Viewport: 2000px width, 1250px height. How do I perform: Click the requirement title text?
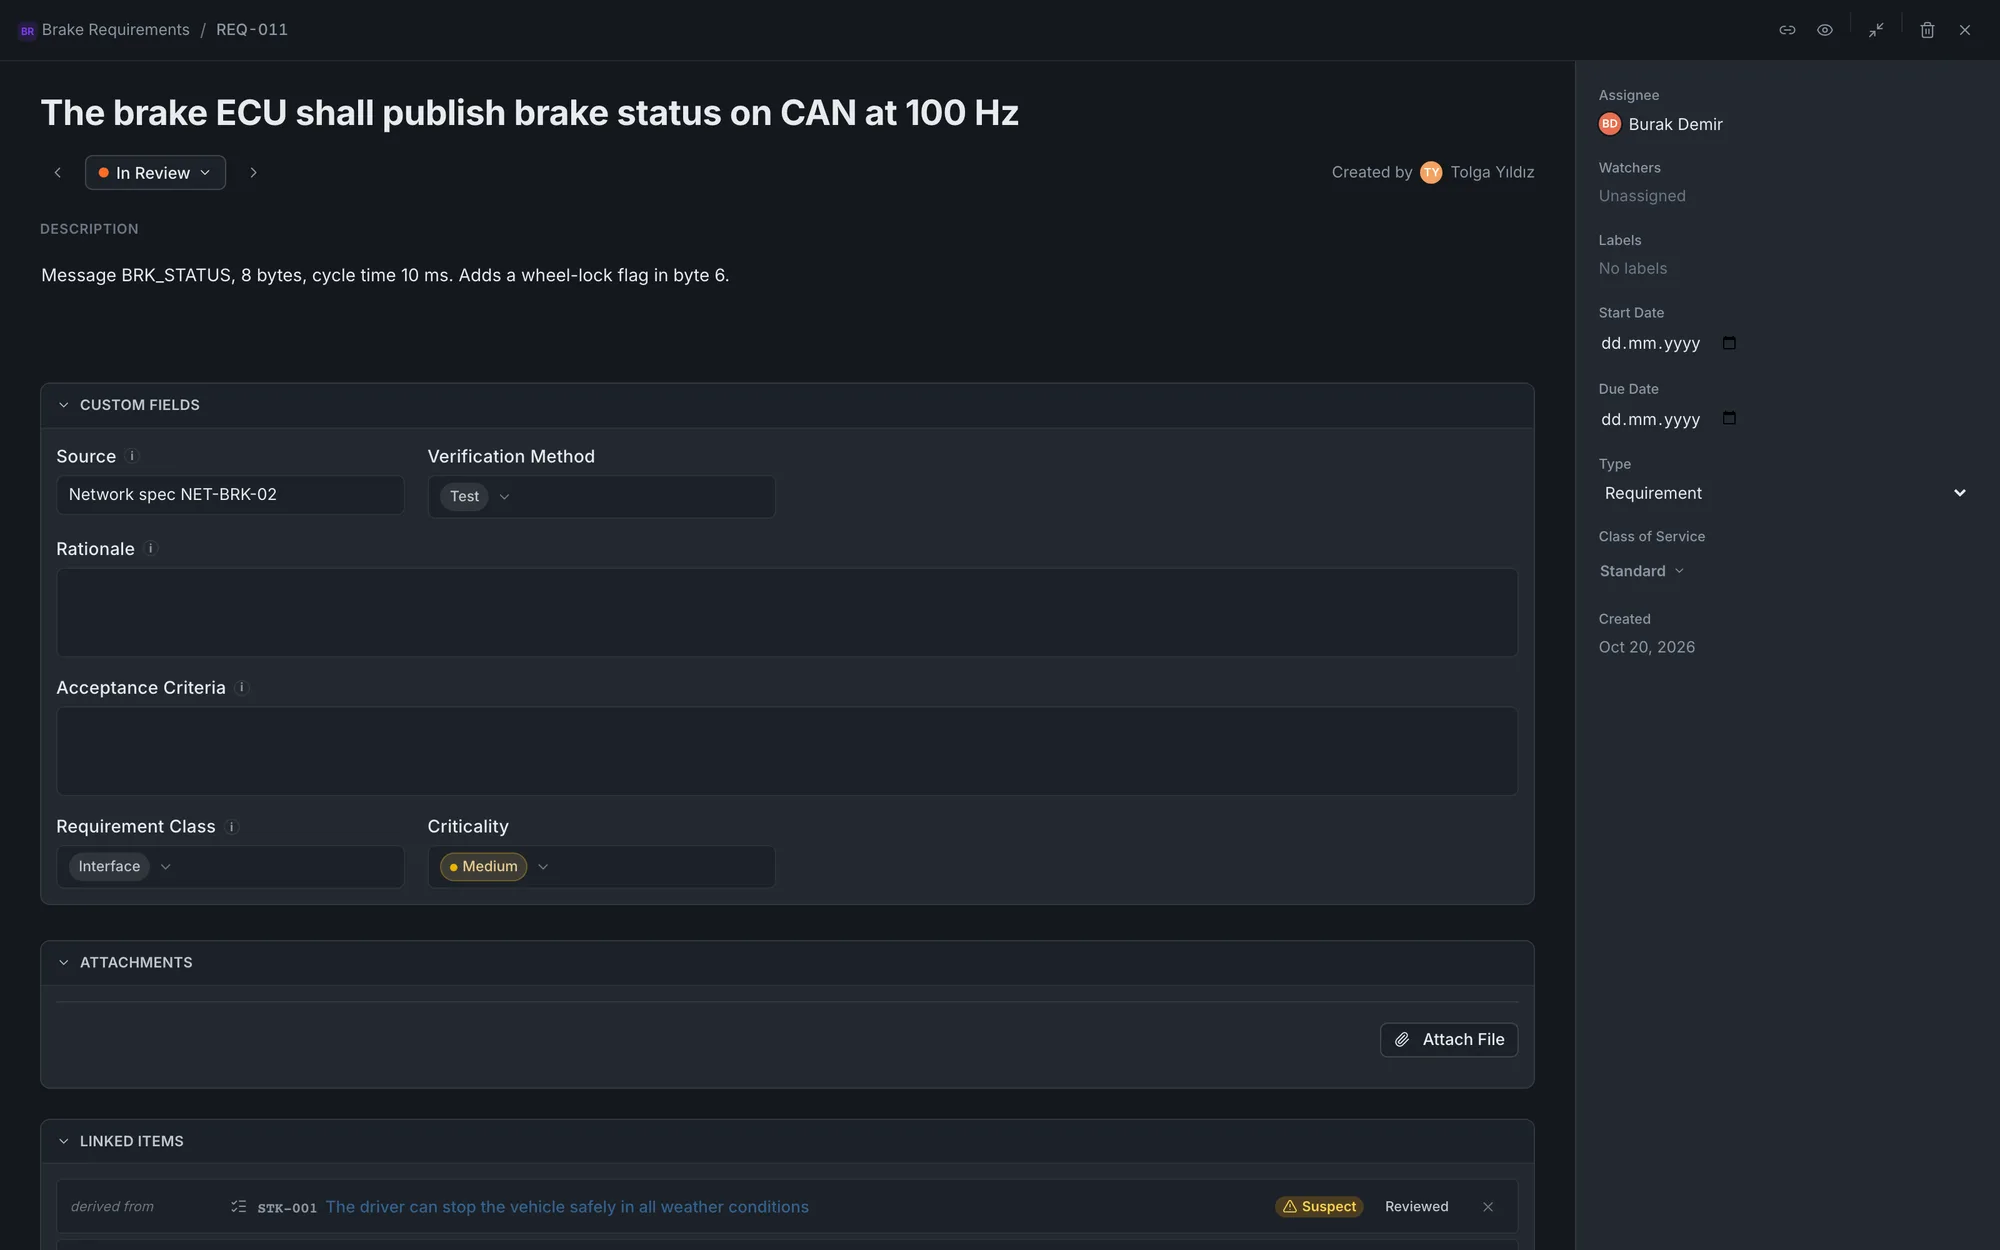(x=530, y=113)
